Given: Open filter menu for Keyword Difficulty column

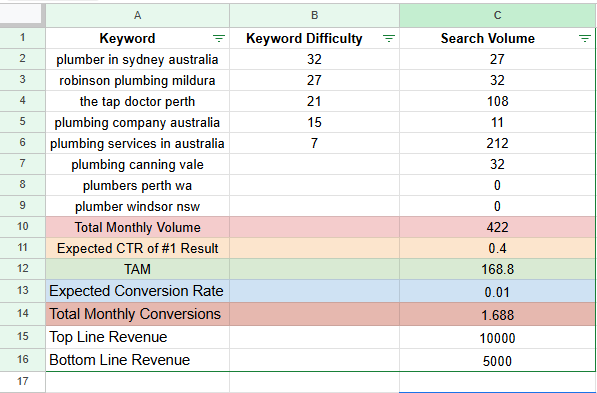Looking at the screenshot, I should (x=389, y=38).
